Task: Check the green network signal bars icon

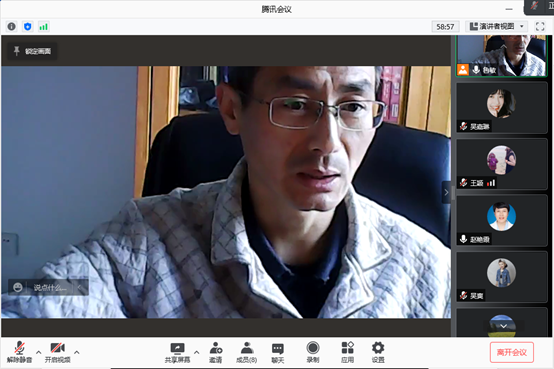Action: coord(43,27)
